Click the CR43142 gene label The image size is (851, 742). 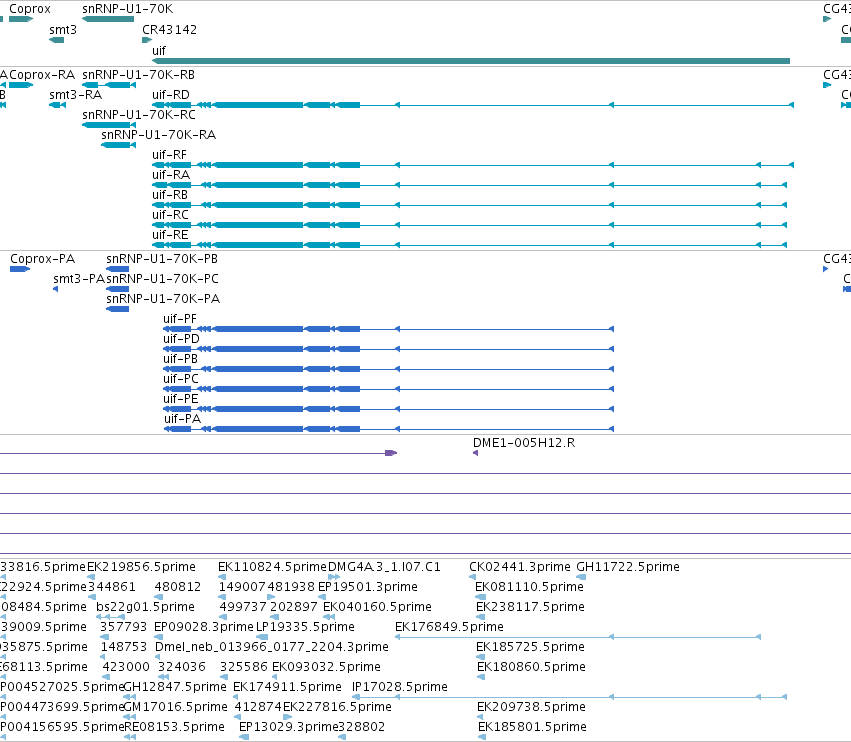[x=169, y=30]
